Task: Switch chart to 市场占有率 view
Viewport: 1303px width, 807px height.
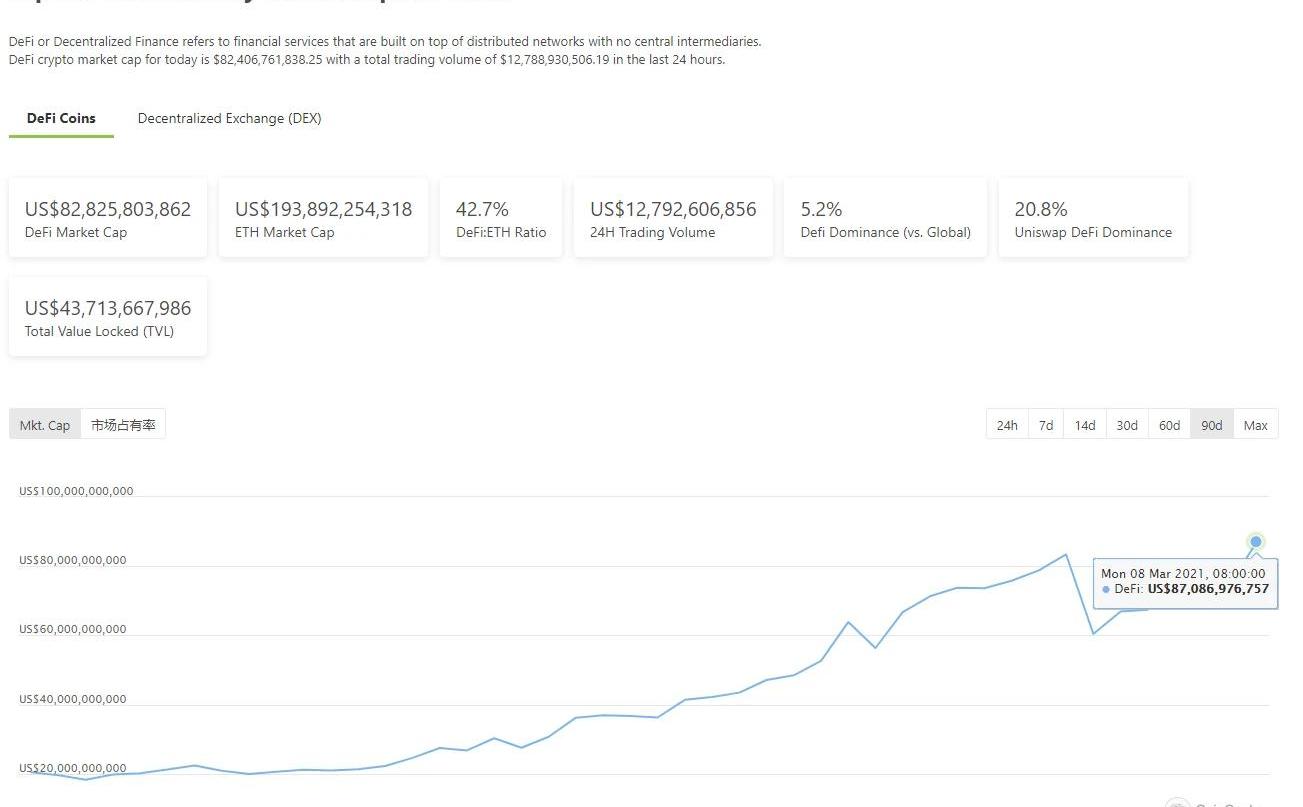Action: [123, 425]
